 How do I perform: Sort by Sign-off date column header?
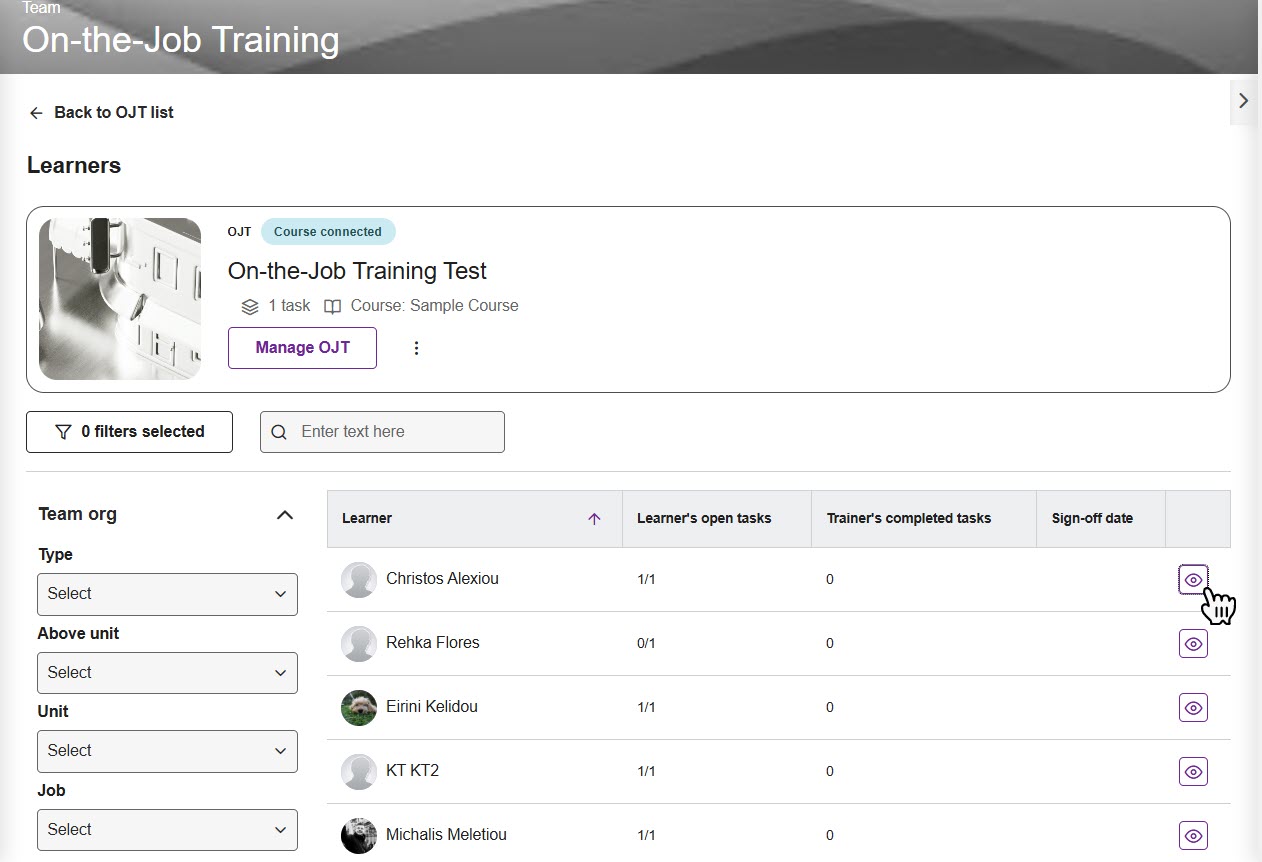(1092, 519)
